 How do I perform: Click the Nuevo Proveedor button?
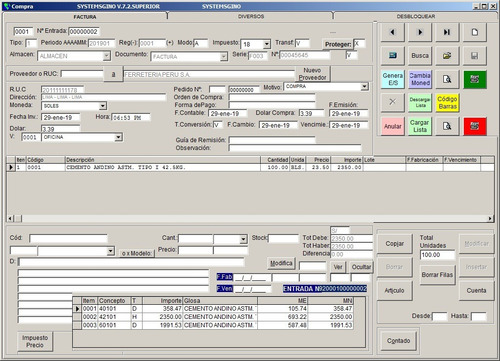pyautogui.click(x=312, y=74)
